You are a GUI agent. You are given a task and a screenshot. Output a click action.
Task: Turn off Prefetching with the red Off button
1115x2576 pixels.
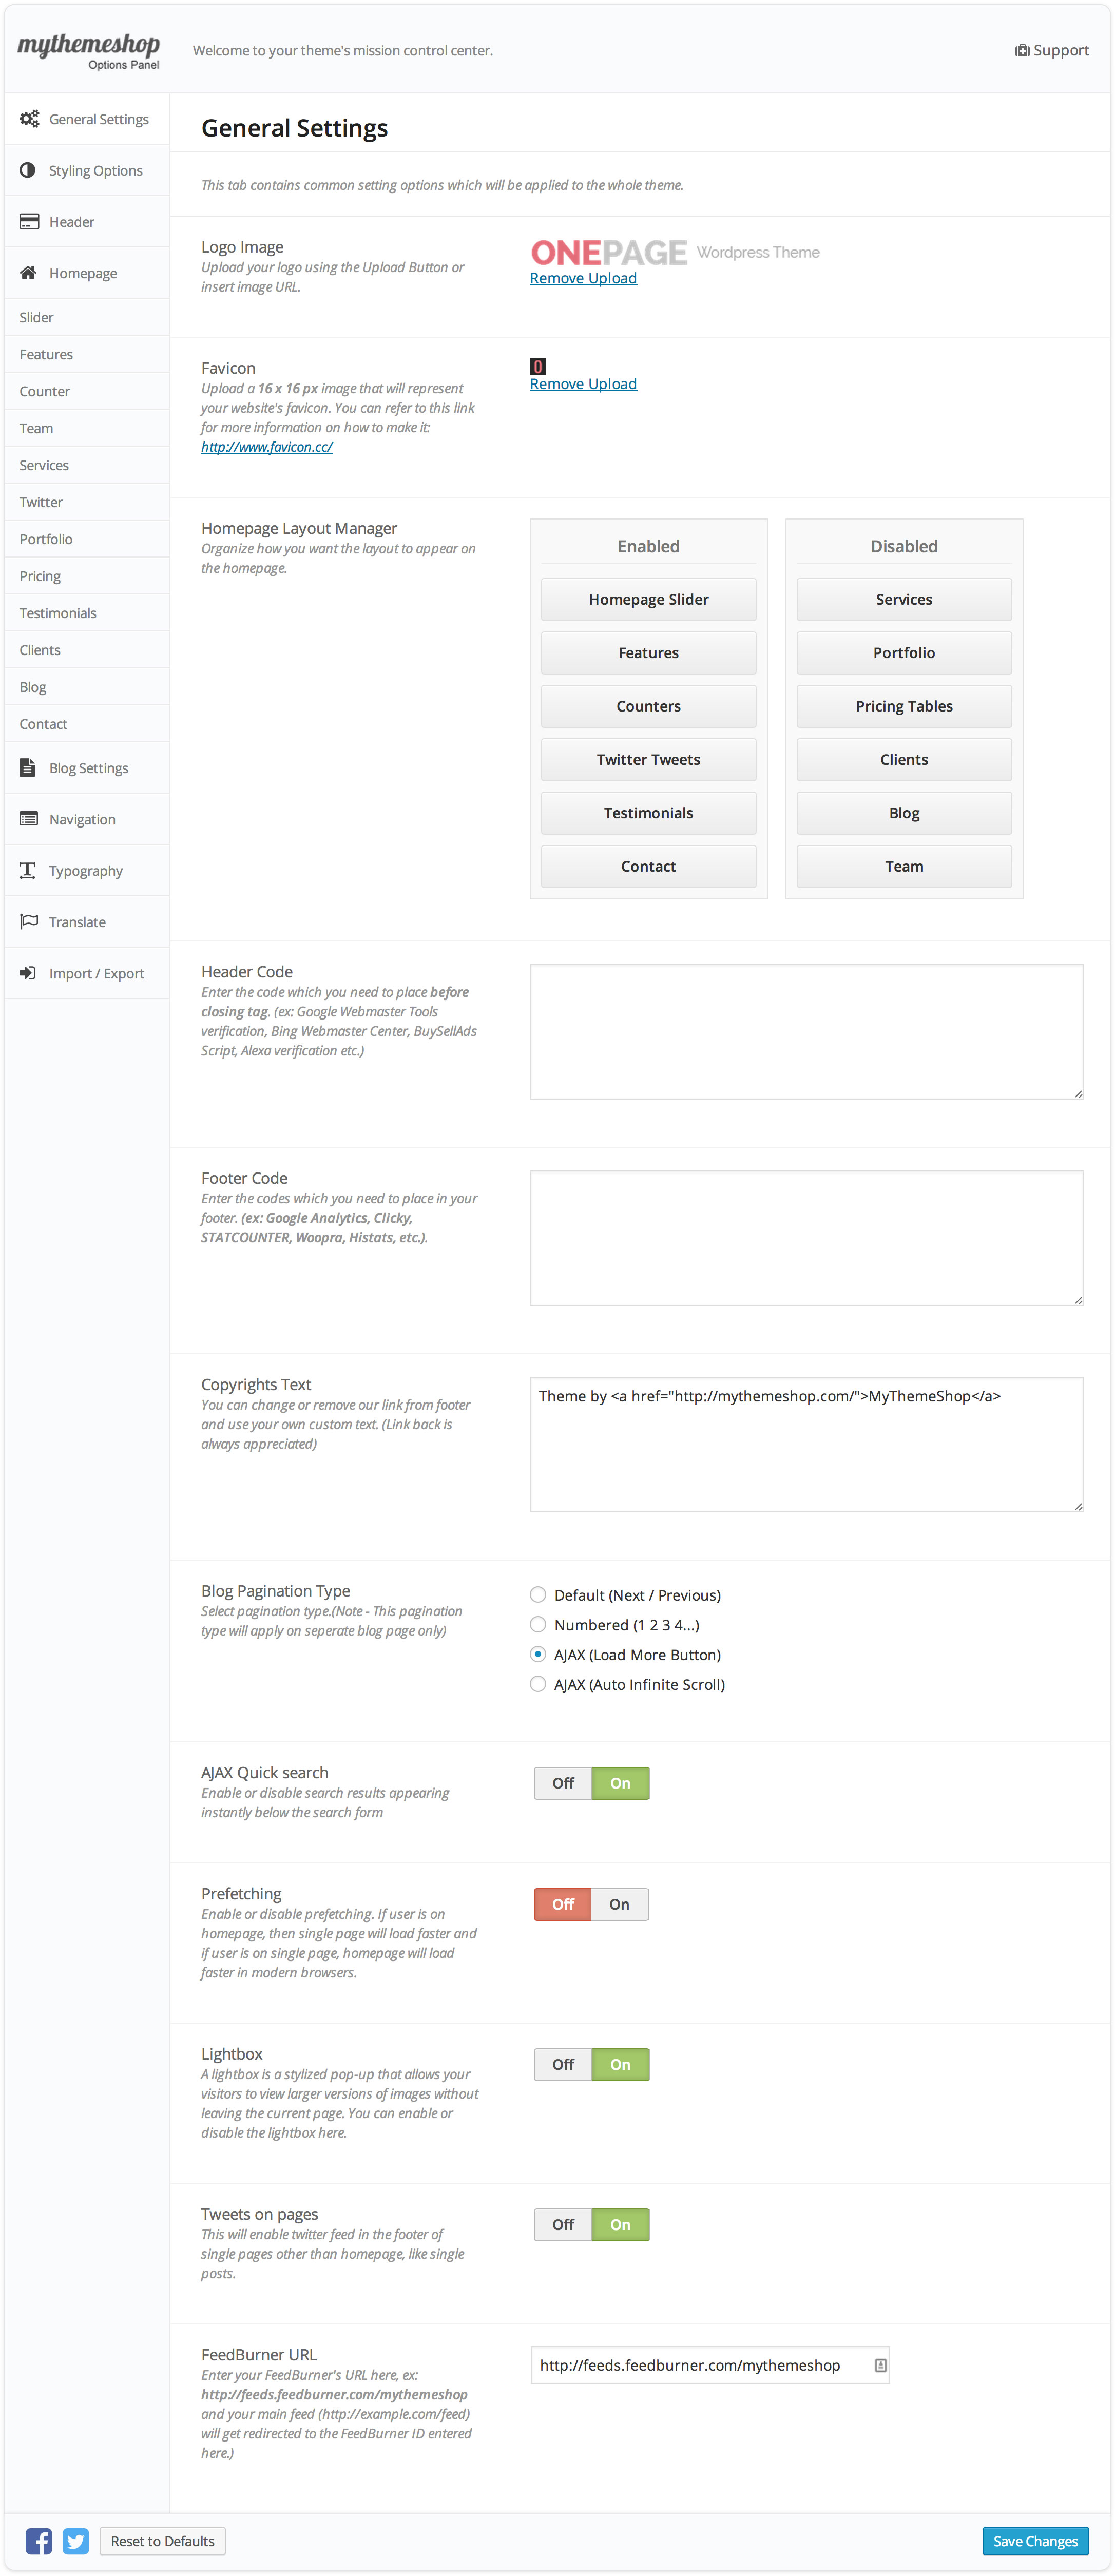point(563,1904)
